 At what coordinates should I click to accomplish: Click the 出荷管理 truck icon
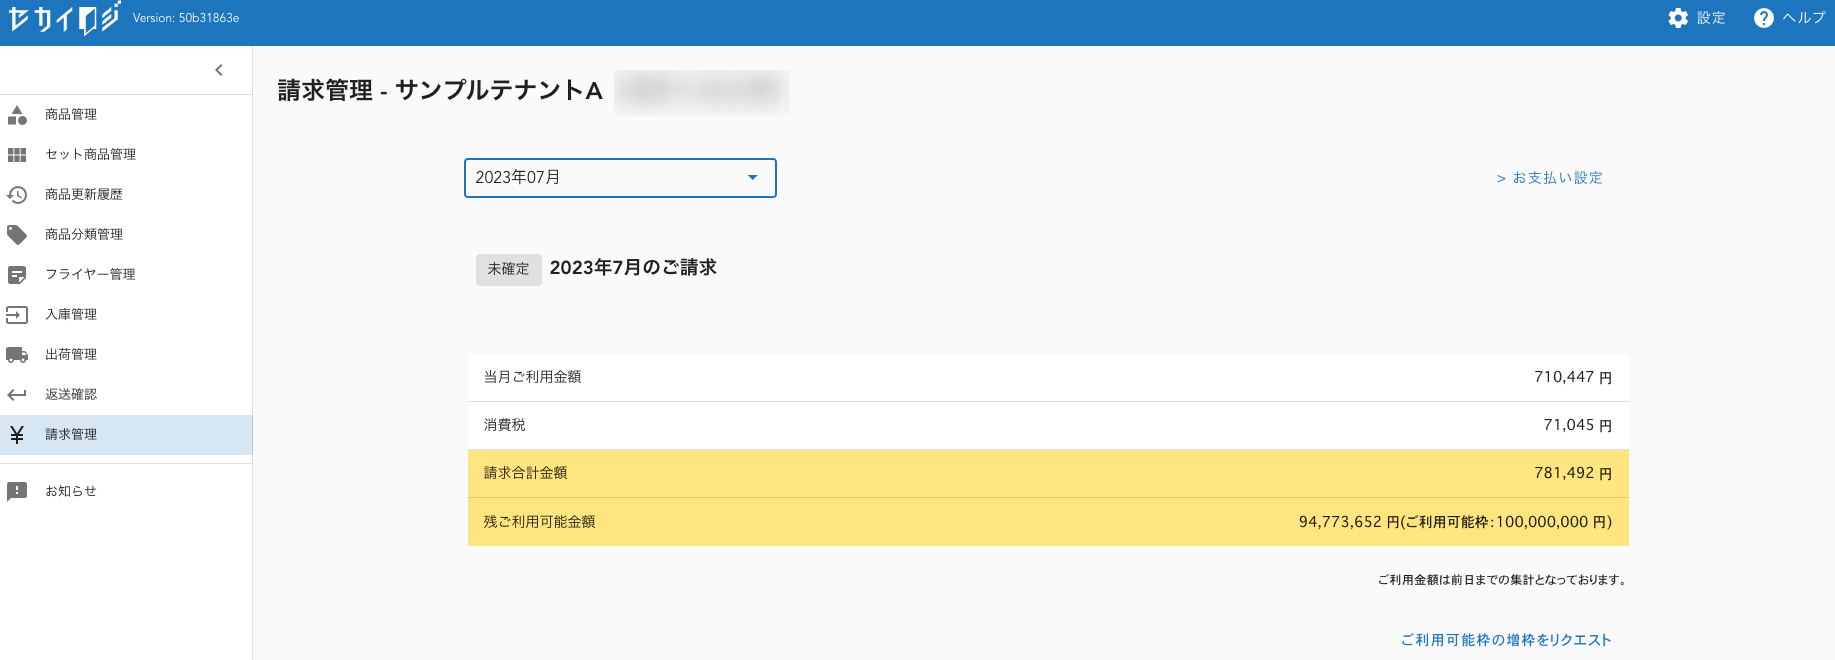tap(17, 355)
